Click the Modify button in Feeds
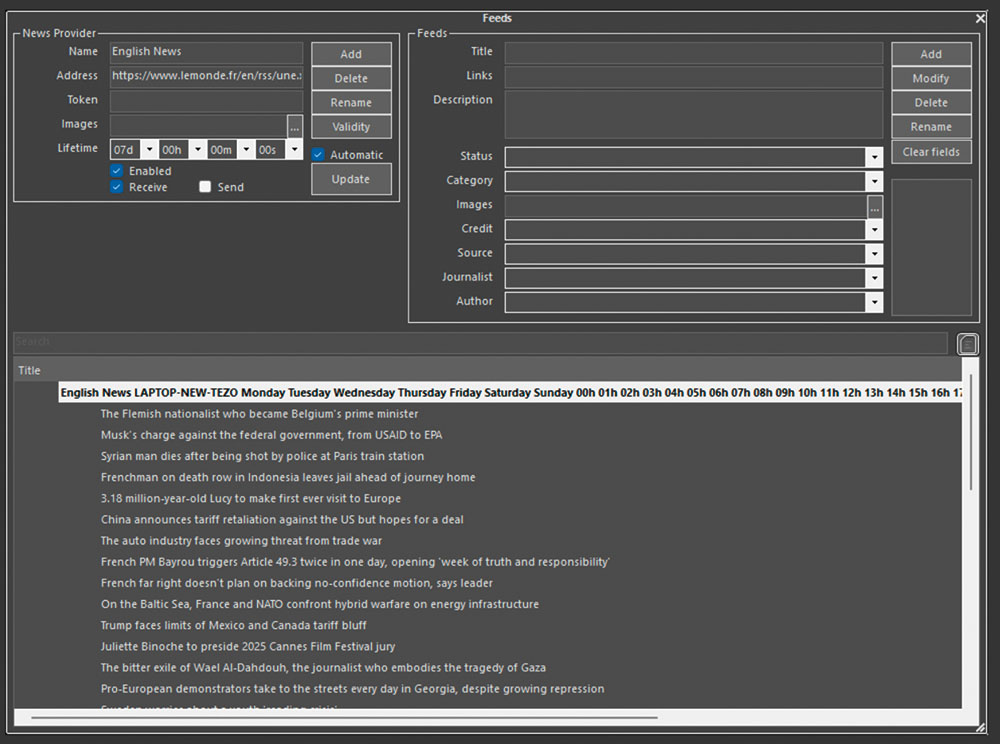Image resolution: width=1000 pixels, height=744 pixels. click(x=931, y=79)
